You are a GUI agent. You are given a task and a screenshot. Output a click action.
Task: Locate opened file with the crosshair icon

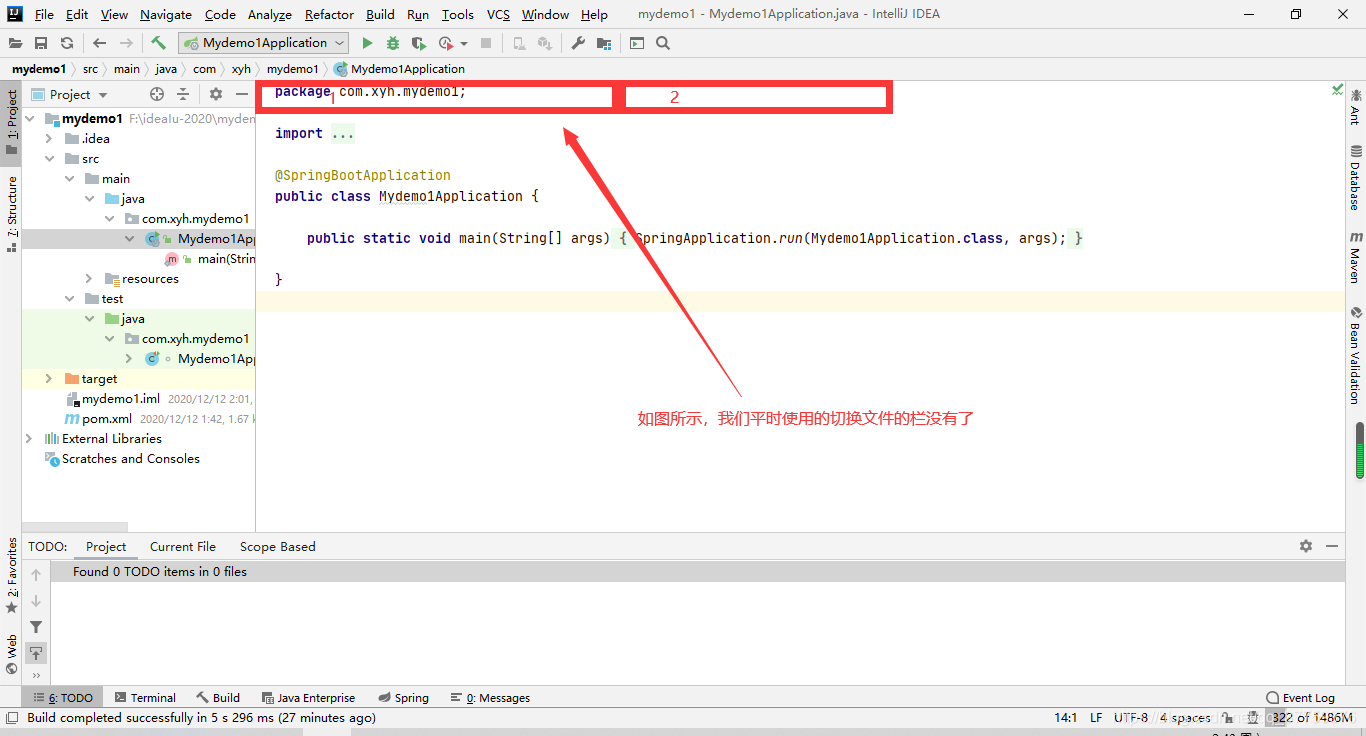157,94
